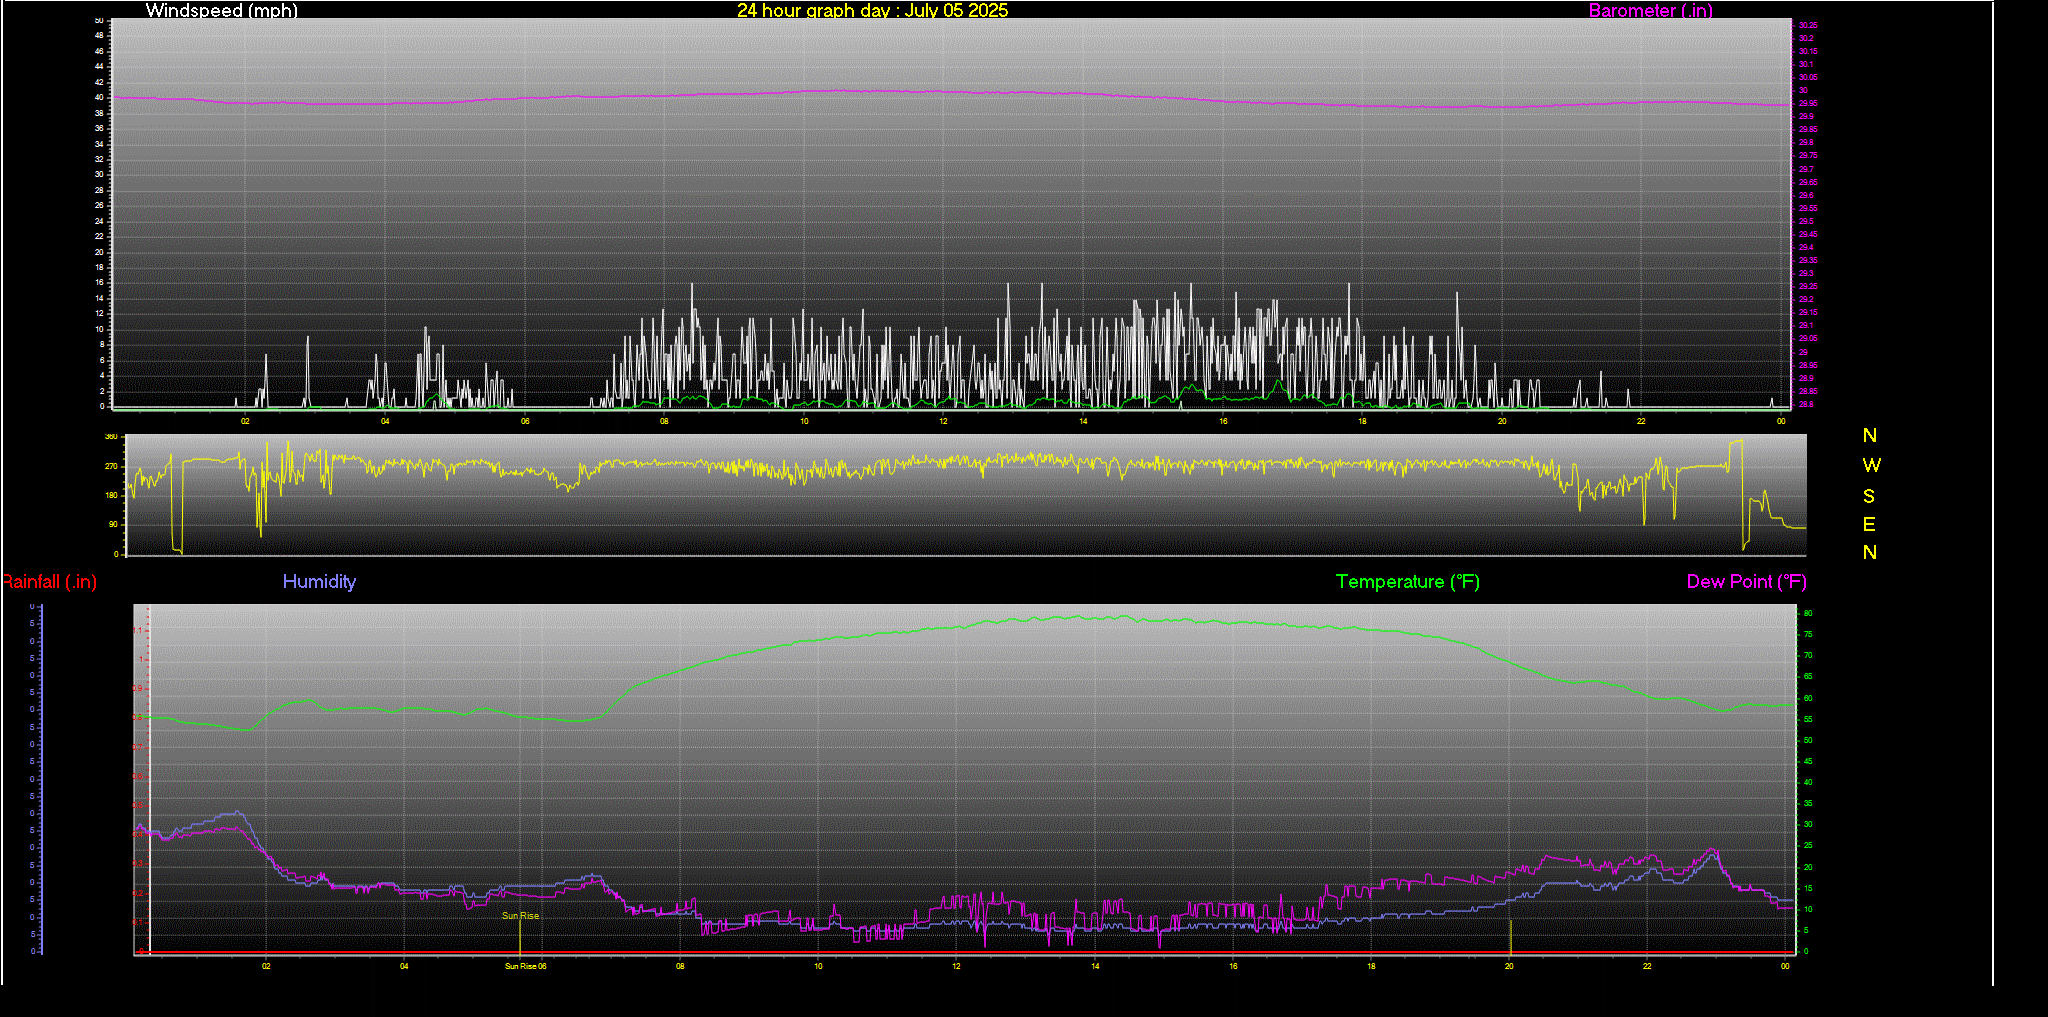Click hour "16" under the temperature graph
The width and height of the screenshot is (2048, 1017).
pyautogui.click(x=1233, y=966)
